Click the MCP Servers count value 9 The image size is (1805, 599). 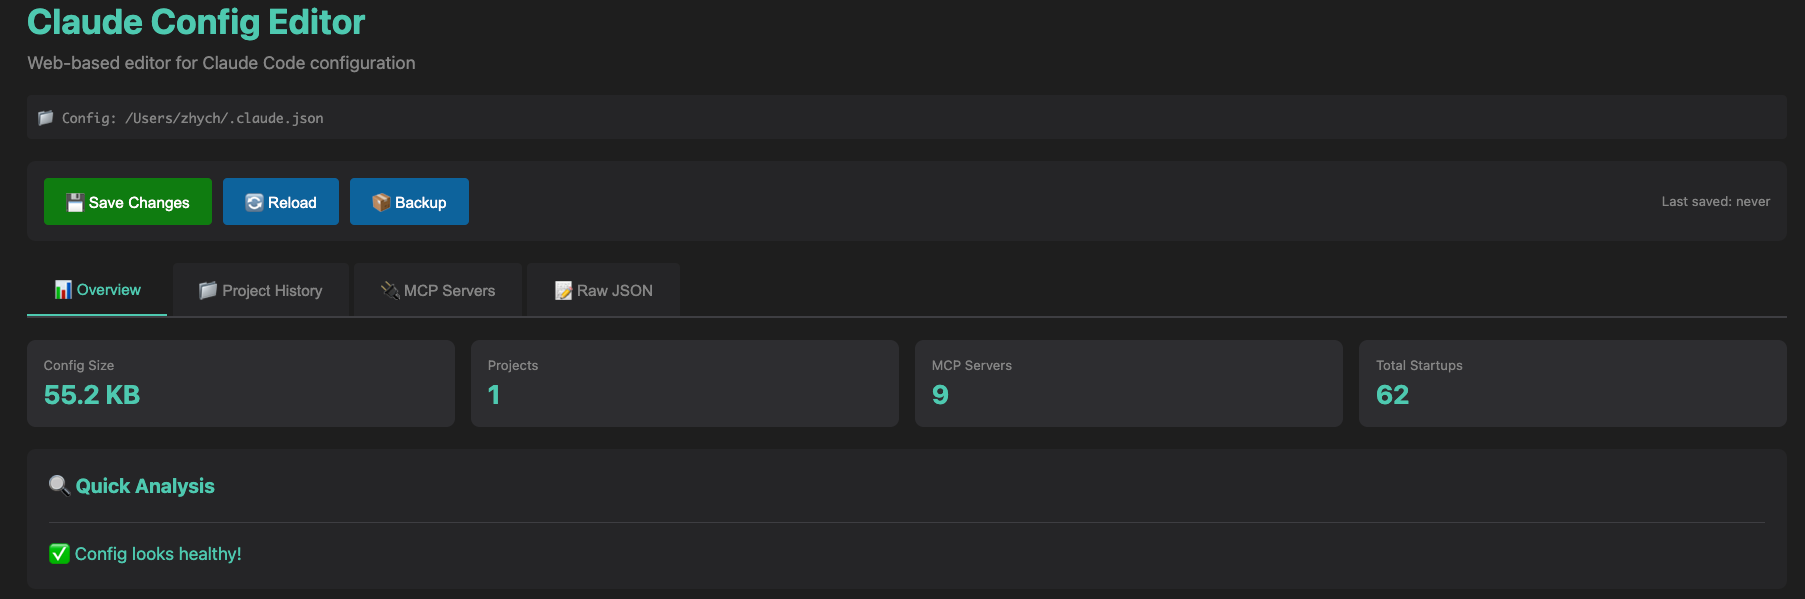(940, 395)
